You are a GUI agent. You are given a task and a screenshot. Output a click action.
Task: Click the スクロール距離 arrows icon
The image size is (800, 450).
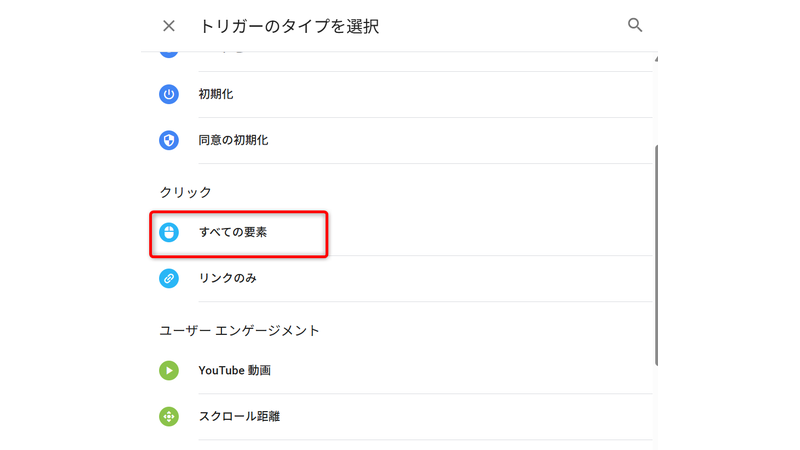[x=169, y=416]
